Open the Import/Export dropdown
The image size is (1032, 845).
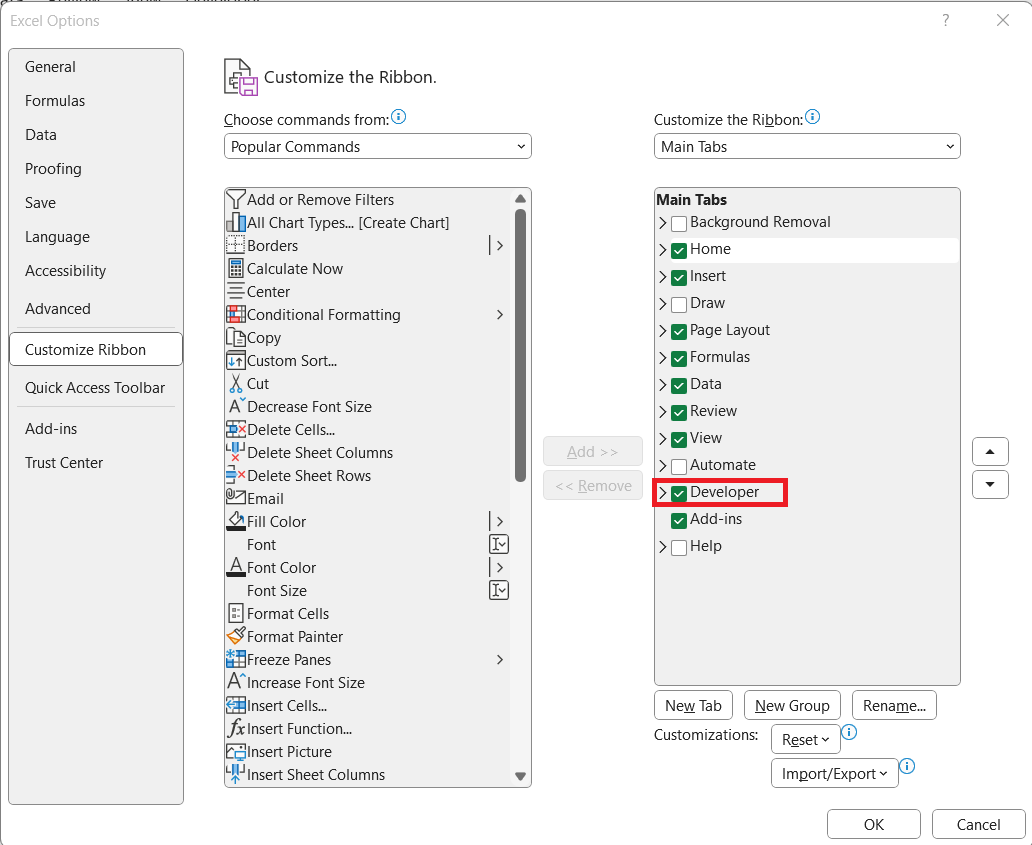point(835,773)
